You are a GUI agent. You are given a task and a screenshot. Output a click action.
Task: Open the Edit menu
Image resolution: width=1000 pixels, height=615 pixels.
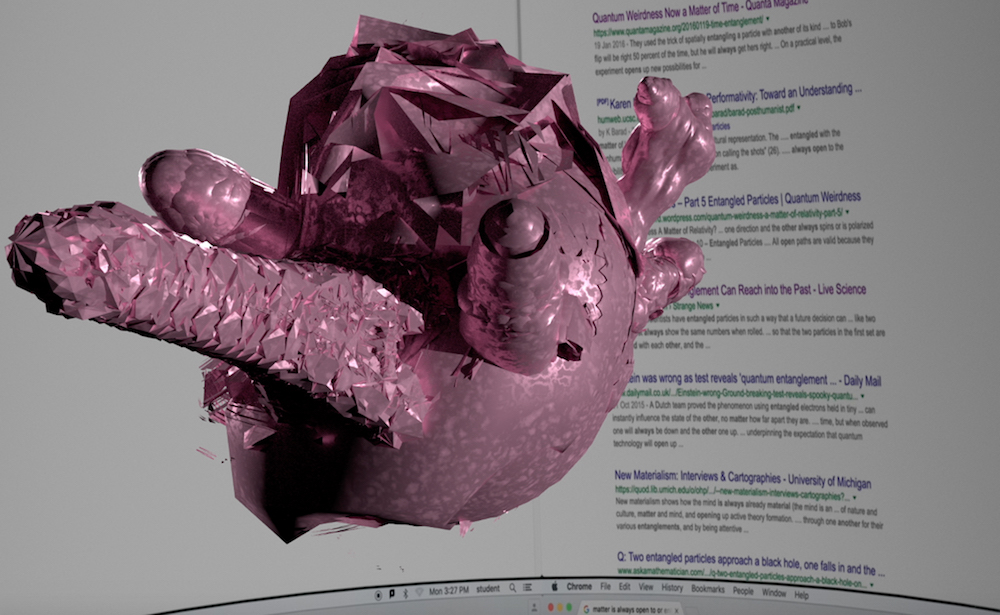[625, 587]
